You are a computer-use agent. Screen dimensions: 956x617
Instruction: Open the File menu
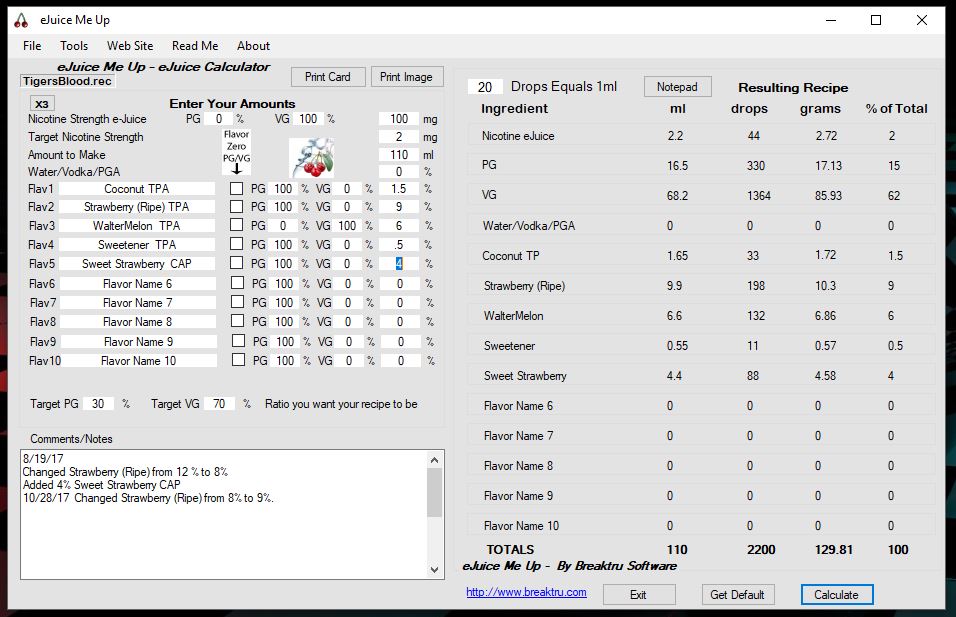pyautogui.click(x=32, y=46)
